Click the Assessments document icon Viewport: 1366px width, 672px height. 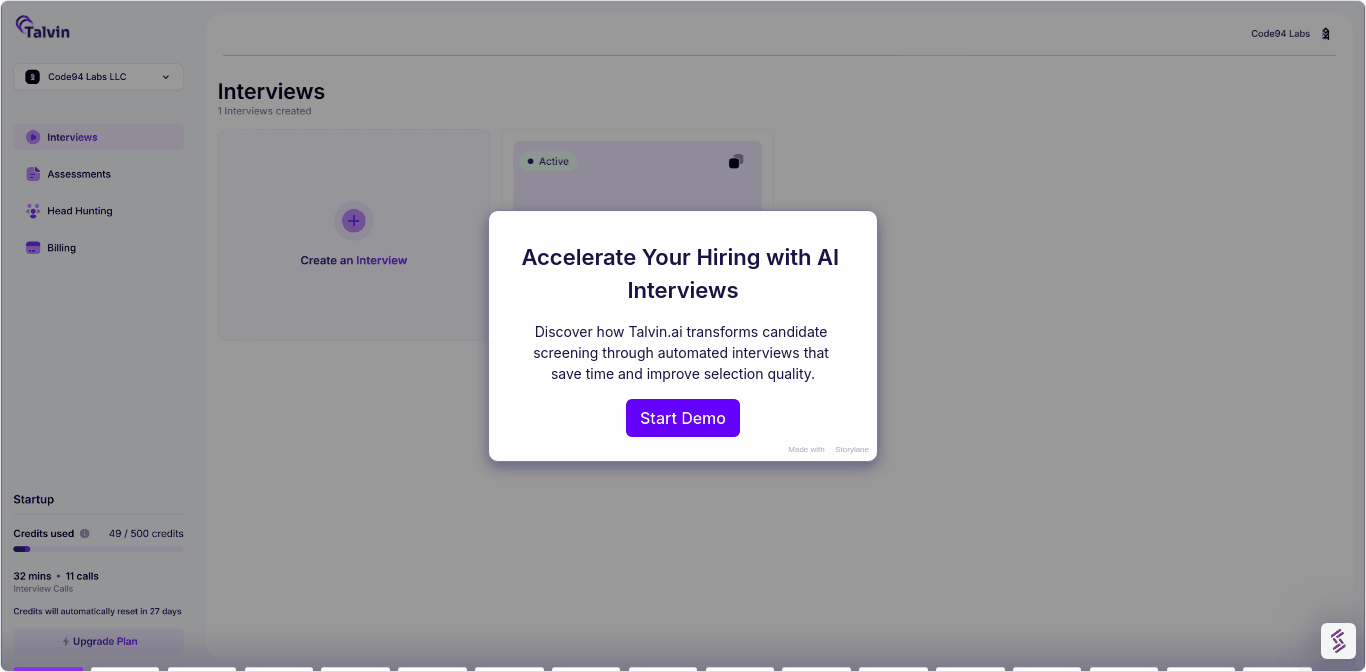point(33,174)
